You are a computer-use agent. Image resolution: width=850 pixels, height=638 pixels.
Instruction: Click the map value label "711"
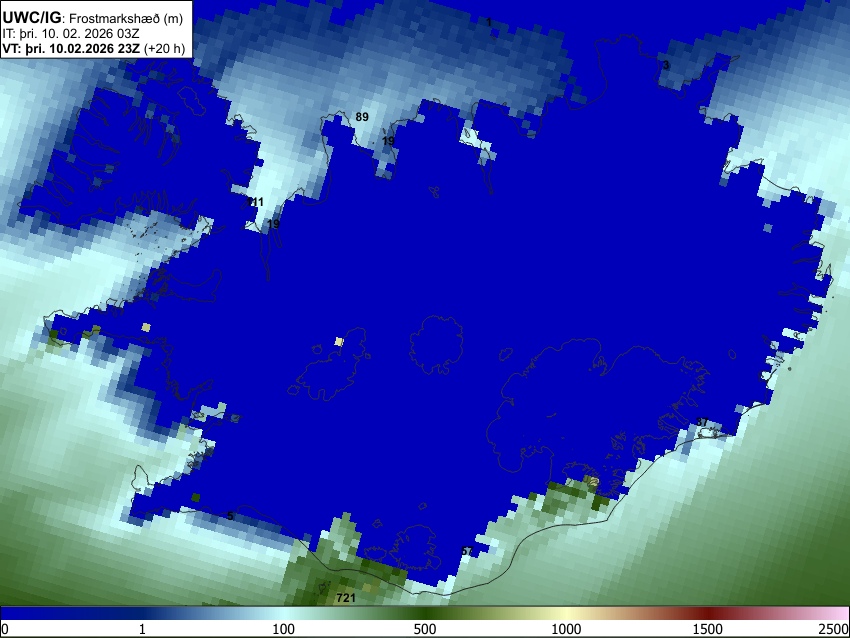(255, 202)
